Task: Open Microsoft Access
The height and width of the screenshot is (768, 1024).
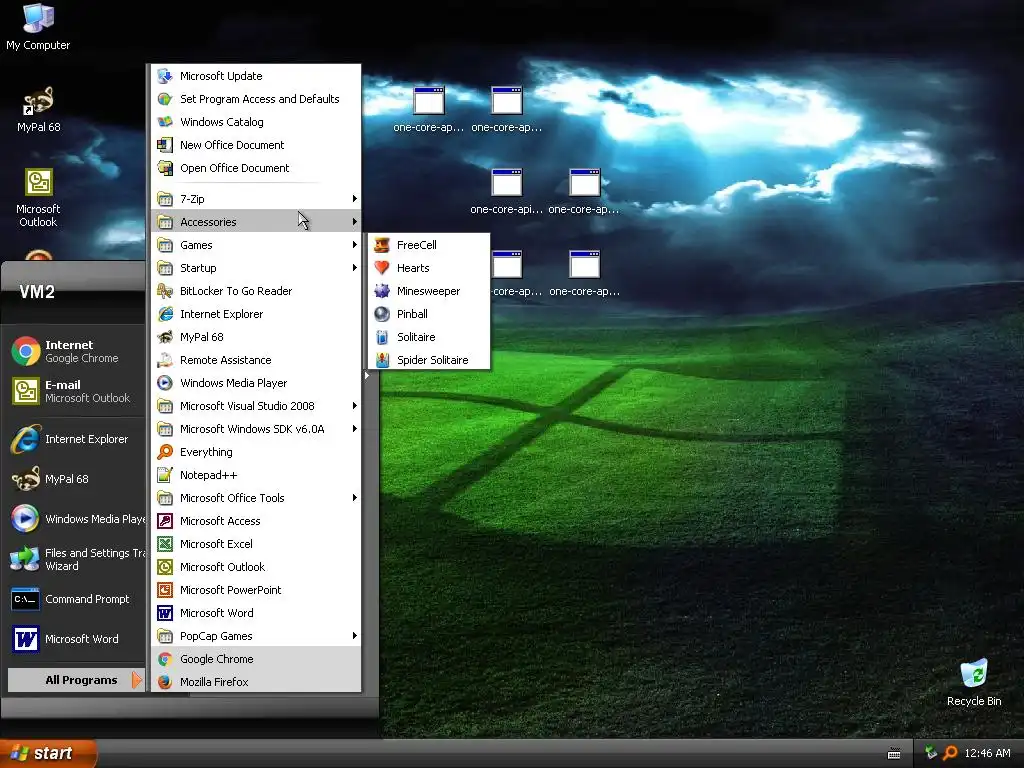Action: pos(256,521)
